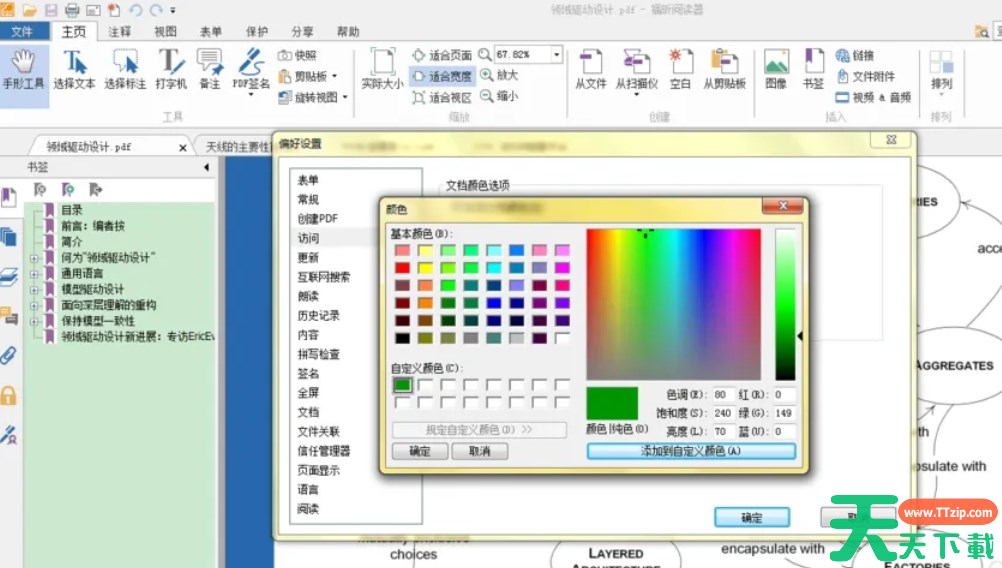Switch to the 注释 ribbon tab
The height and width of the screenshot is (568, 1002).
(x=120, y=32)
